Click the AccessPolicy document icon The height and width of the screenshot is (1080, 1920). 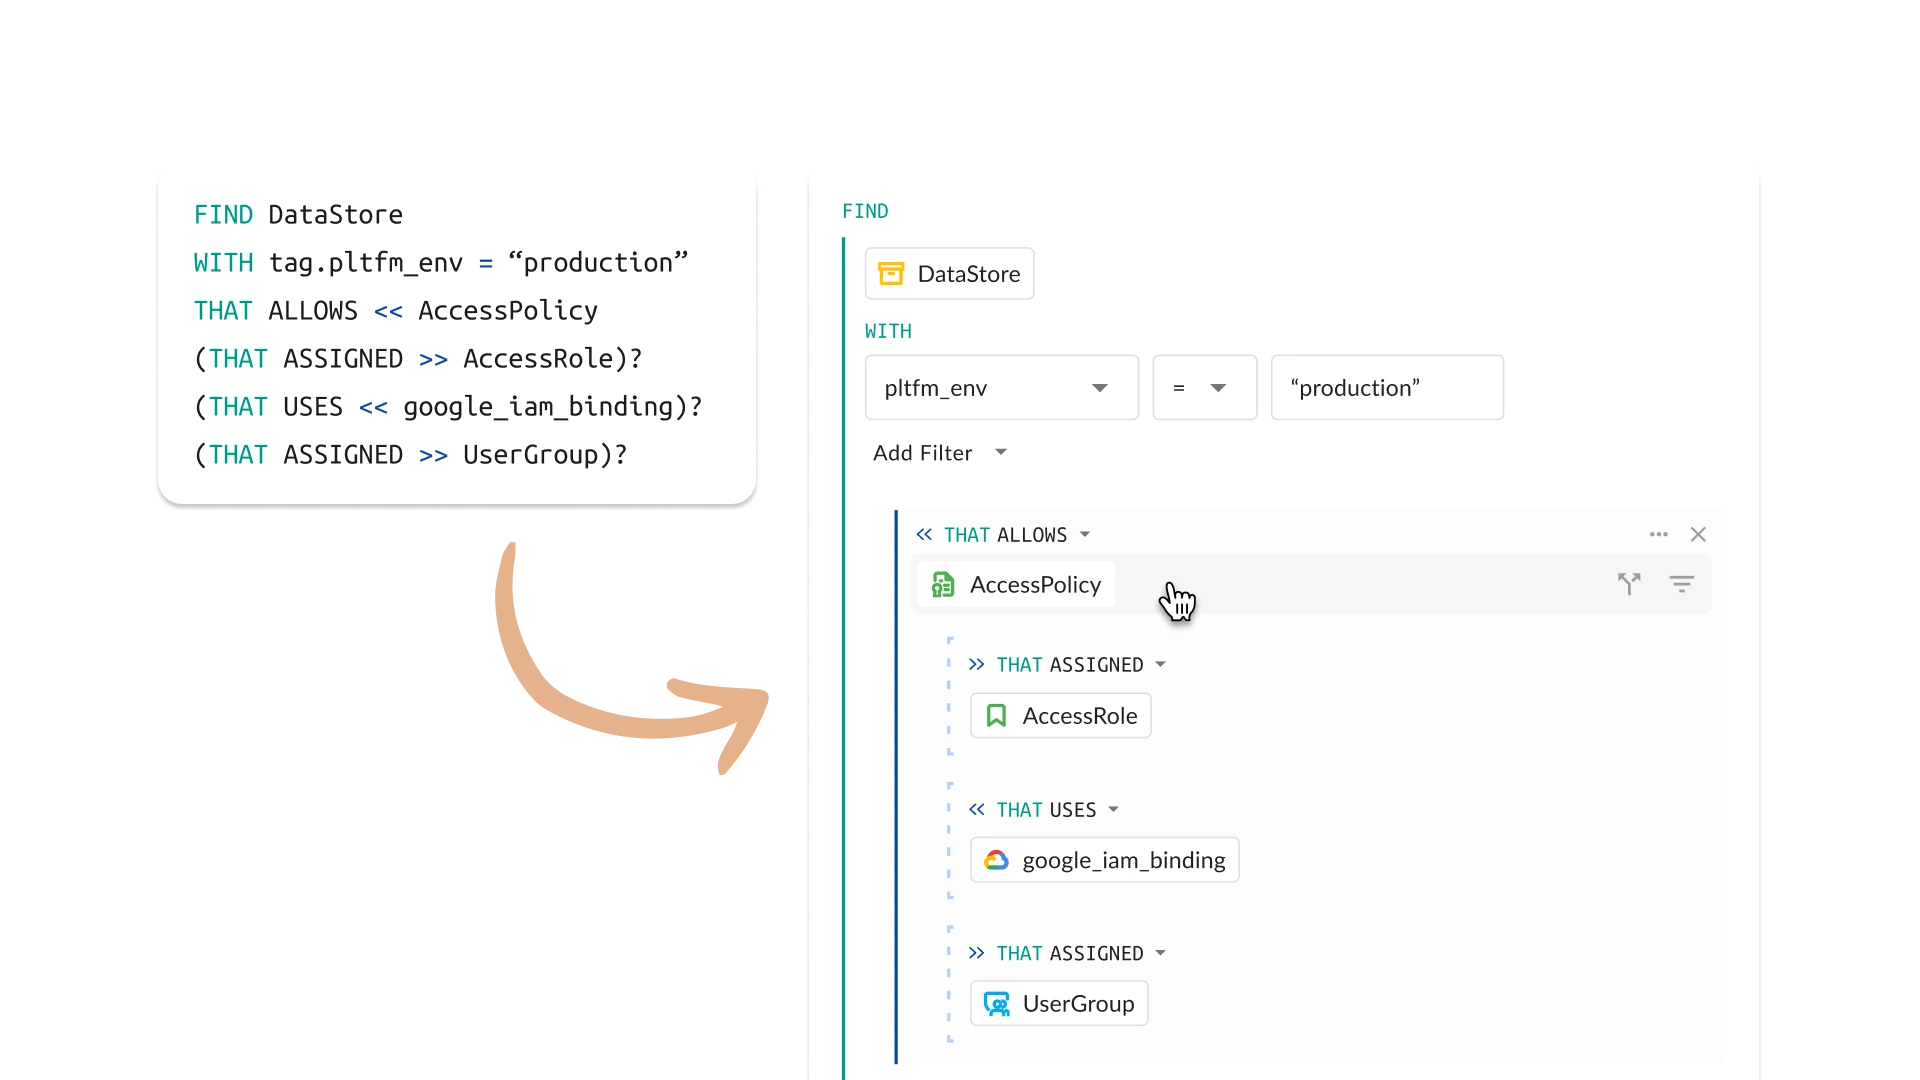point(942,585)
